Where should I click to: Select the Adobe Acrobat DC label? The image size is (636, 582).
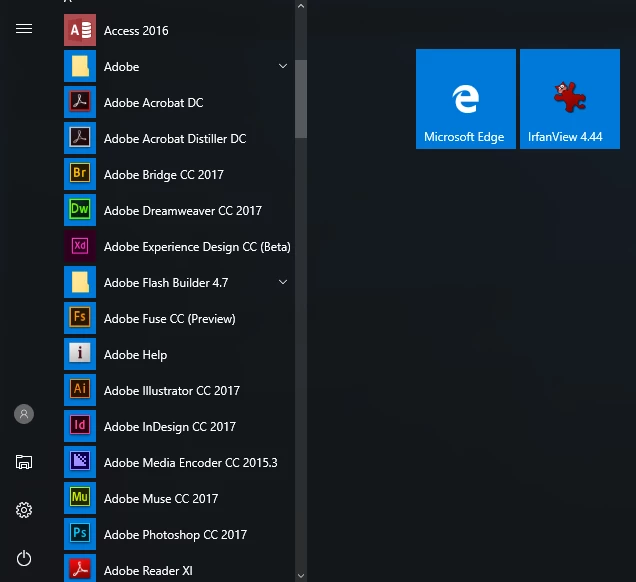point(153,103)
